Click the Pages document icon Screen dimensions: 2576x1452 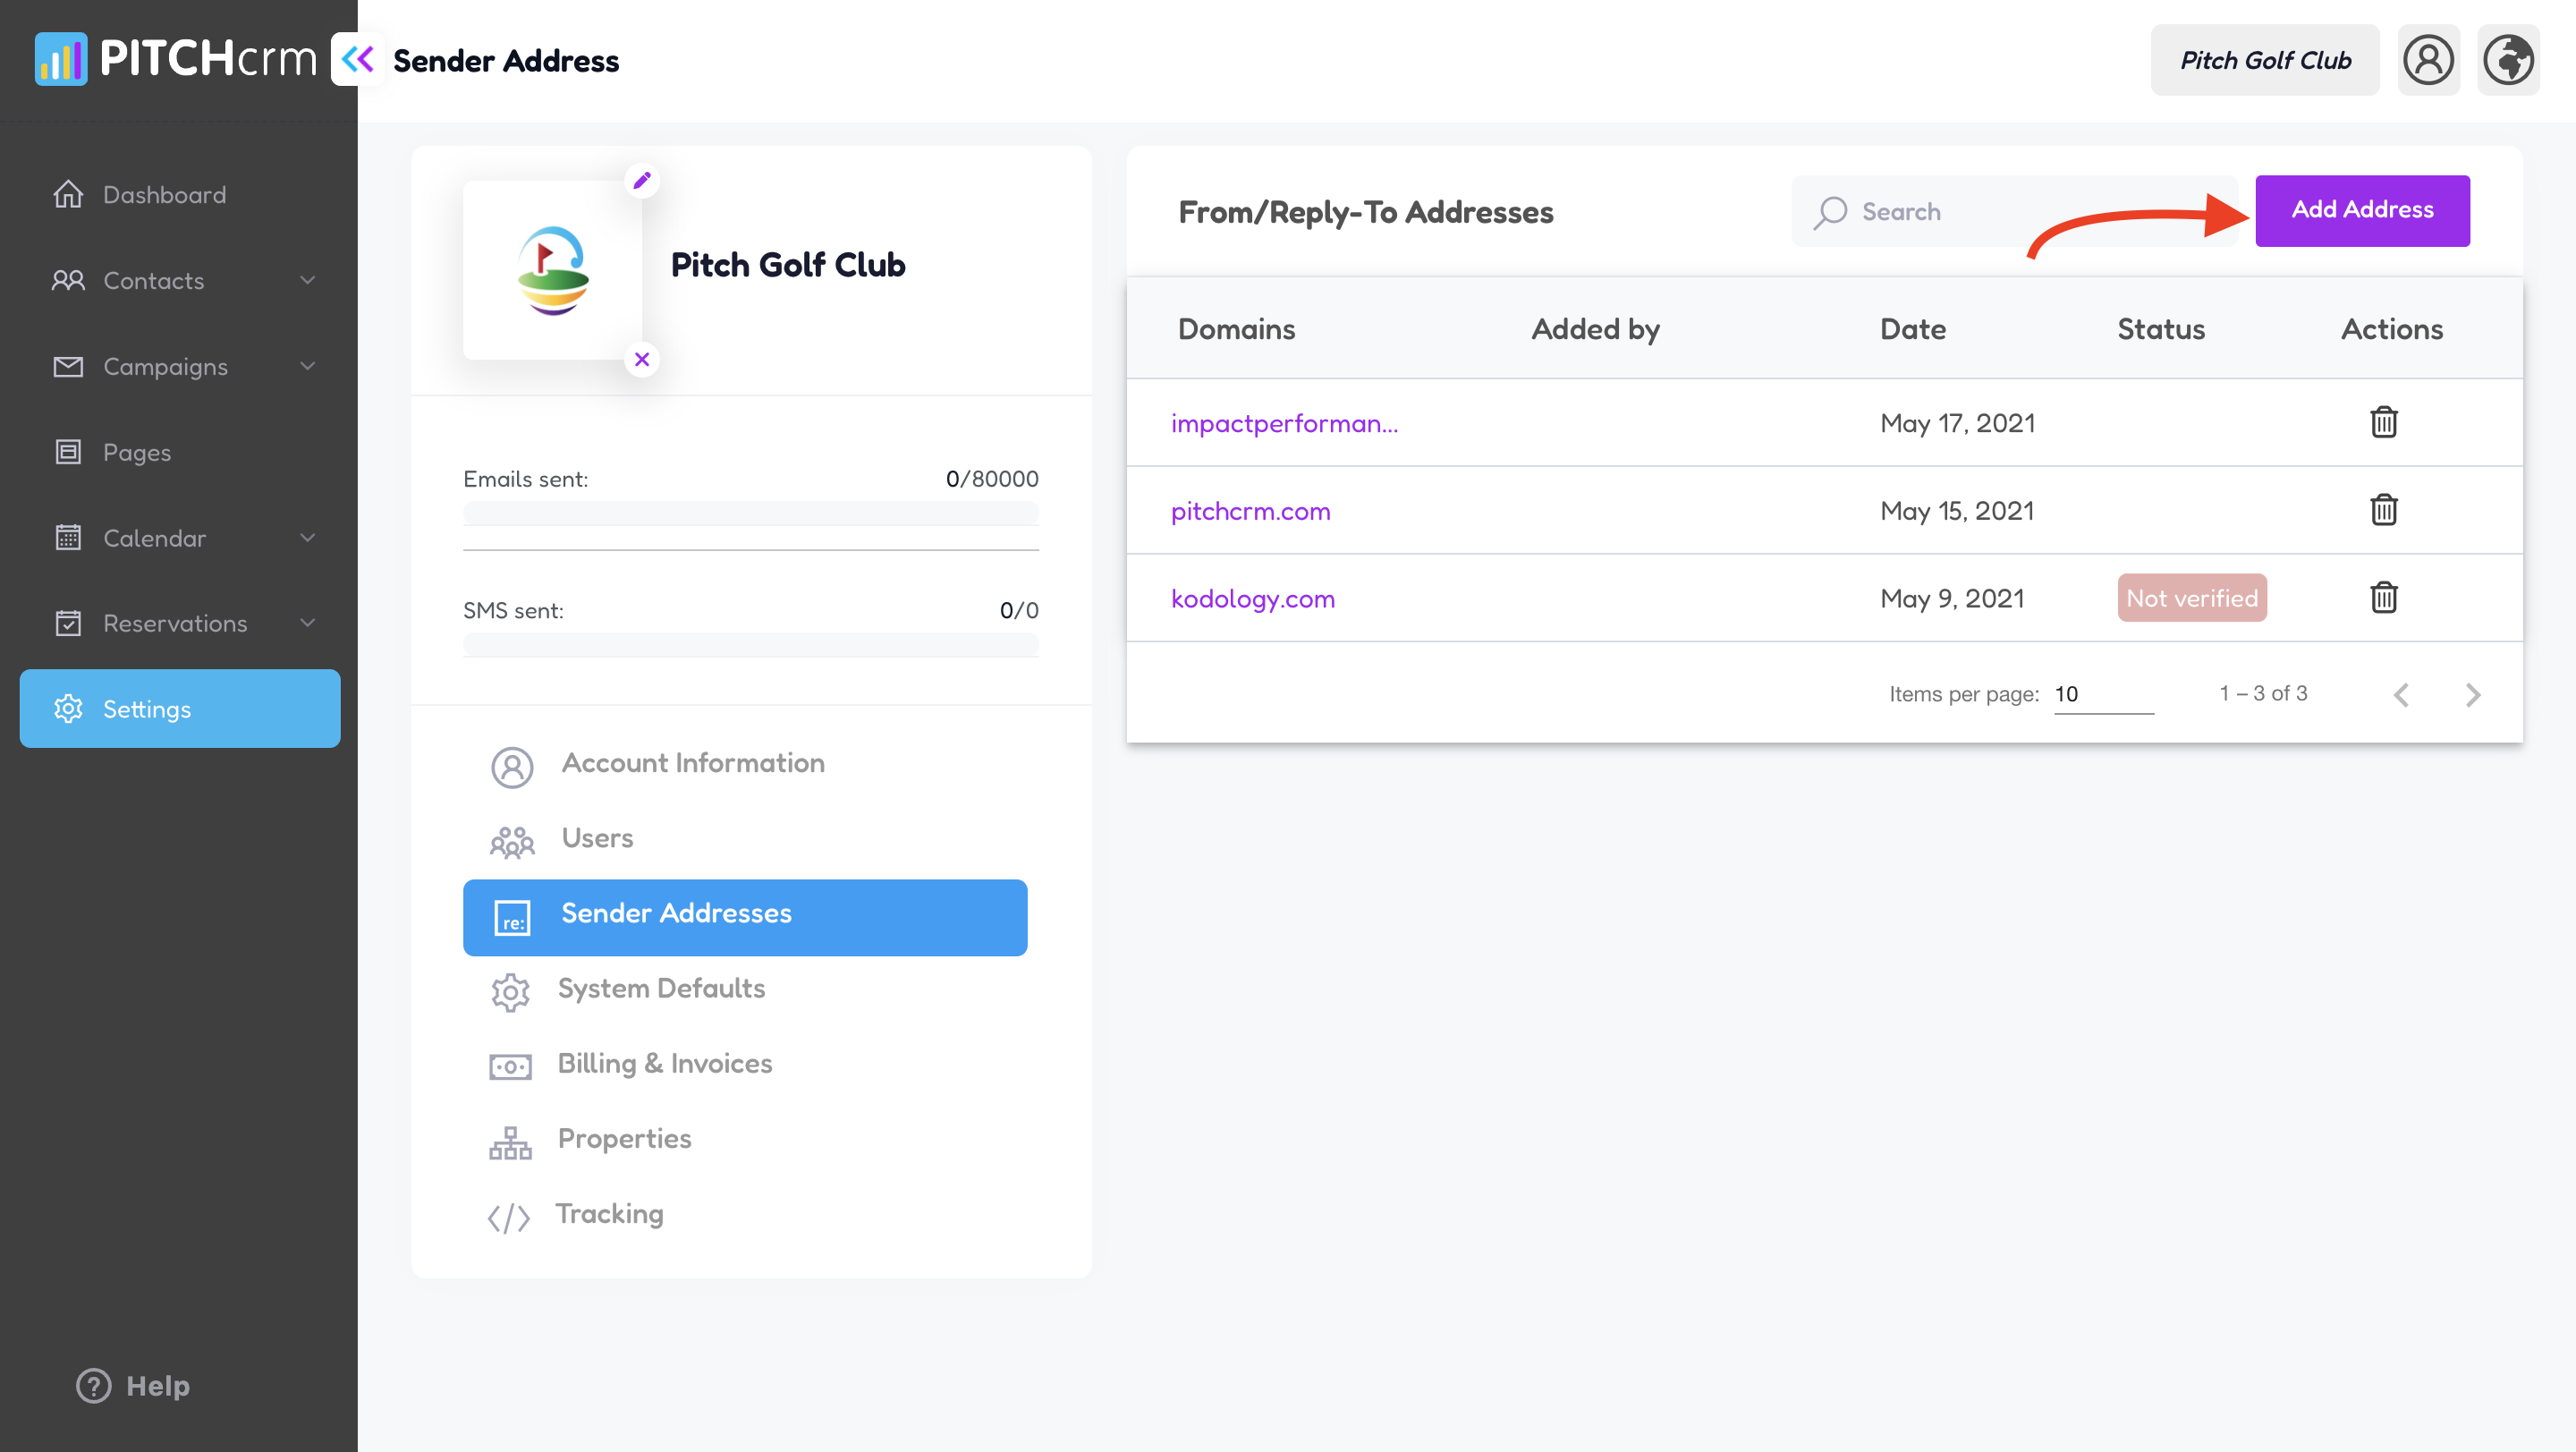68,452
